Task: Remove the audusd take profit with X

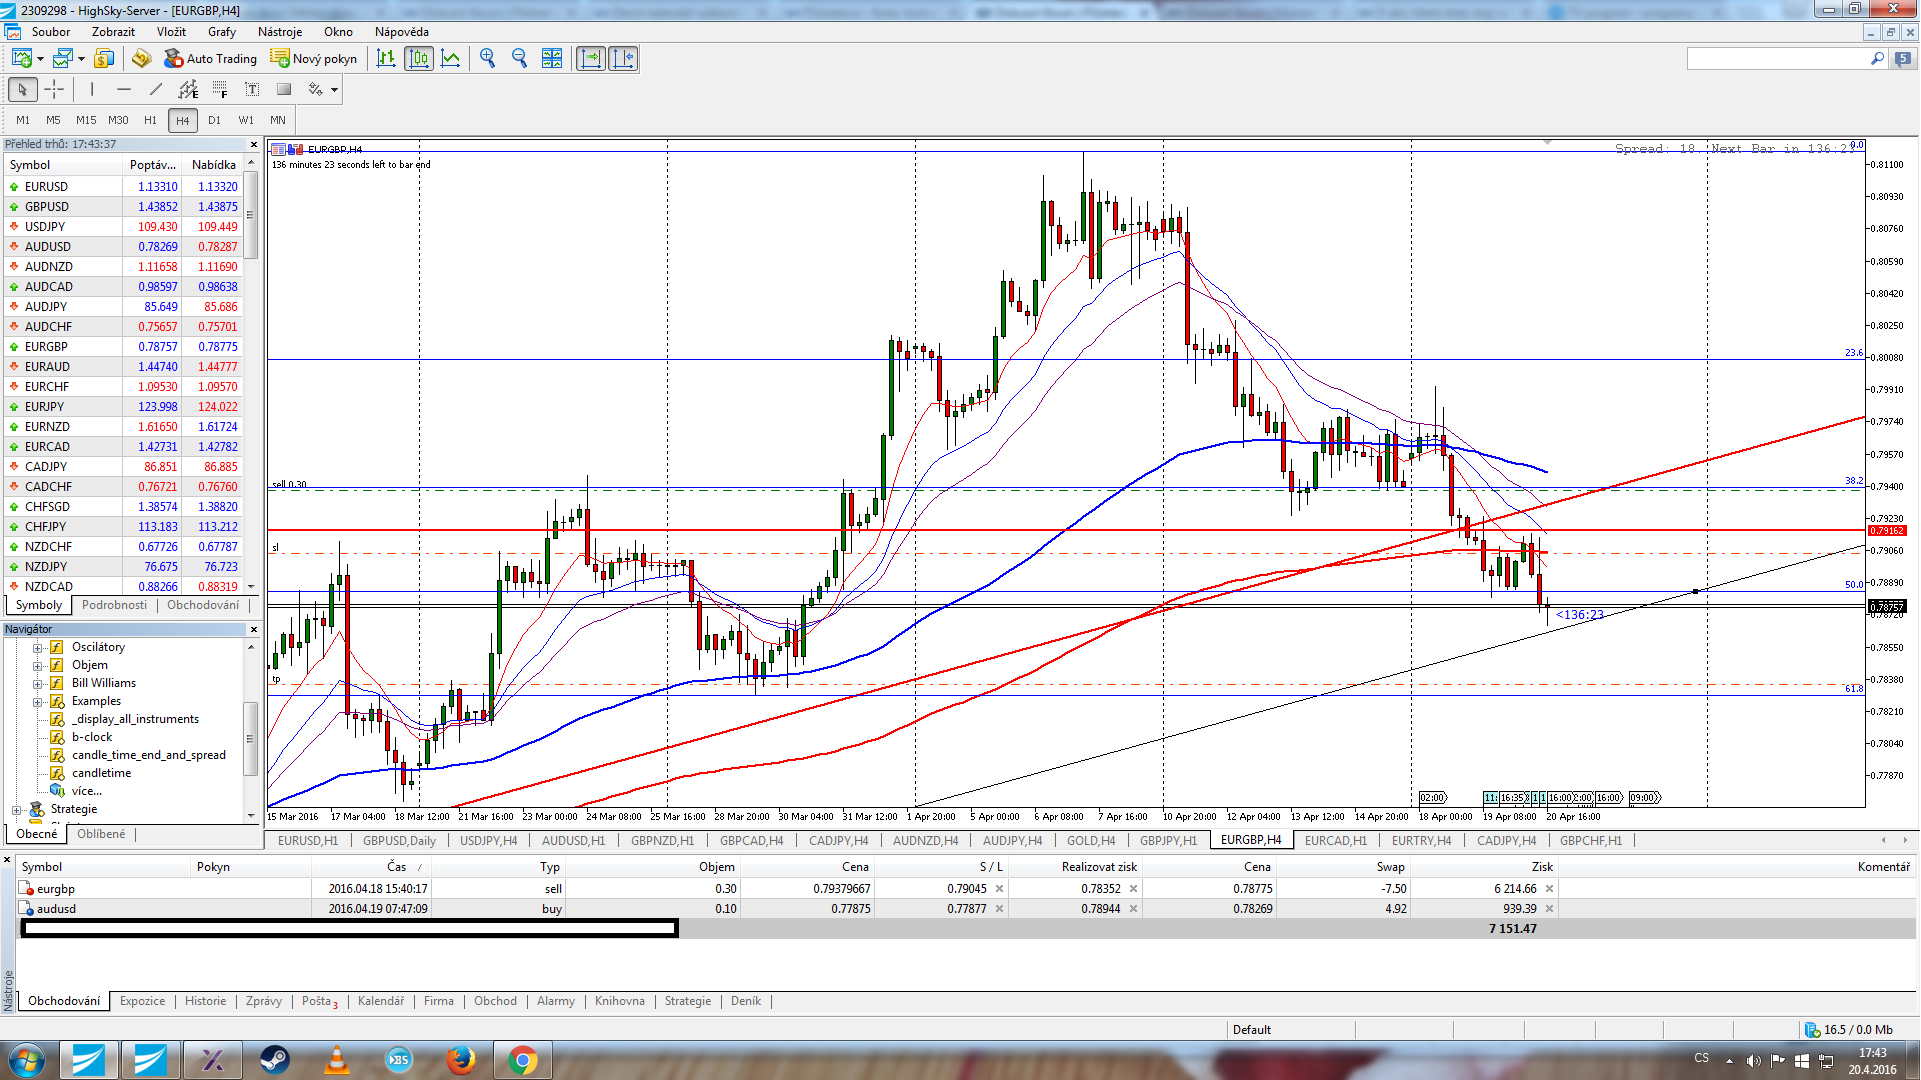Action: [1133, 909]
